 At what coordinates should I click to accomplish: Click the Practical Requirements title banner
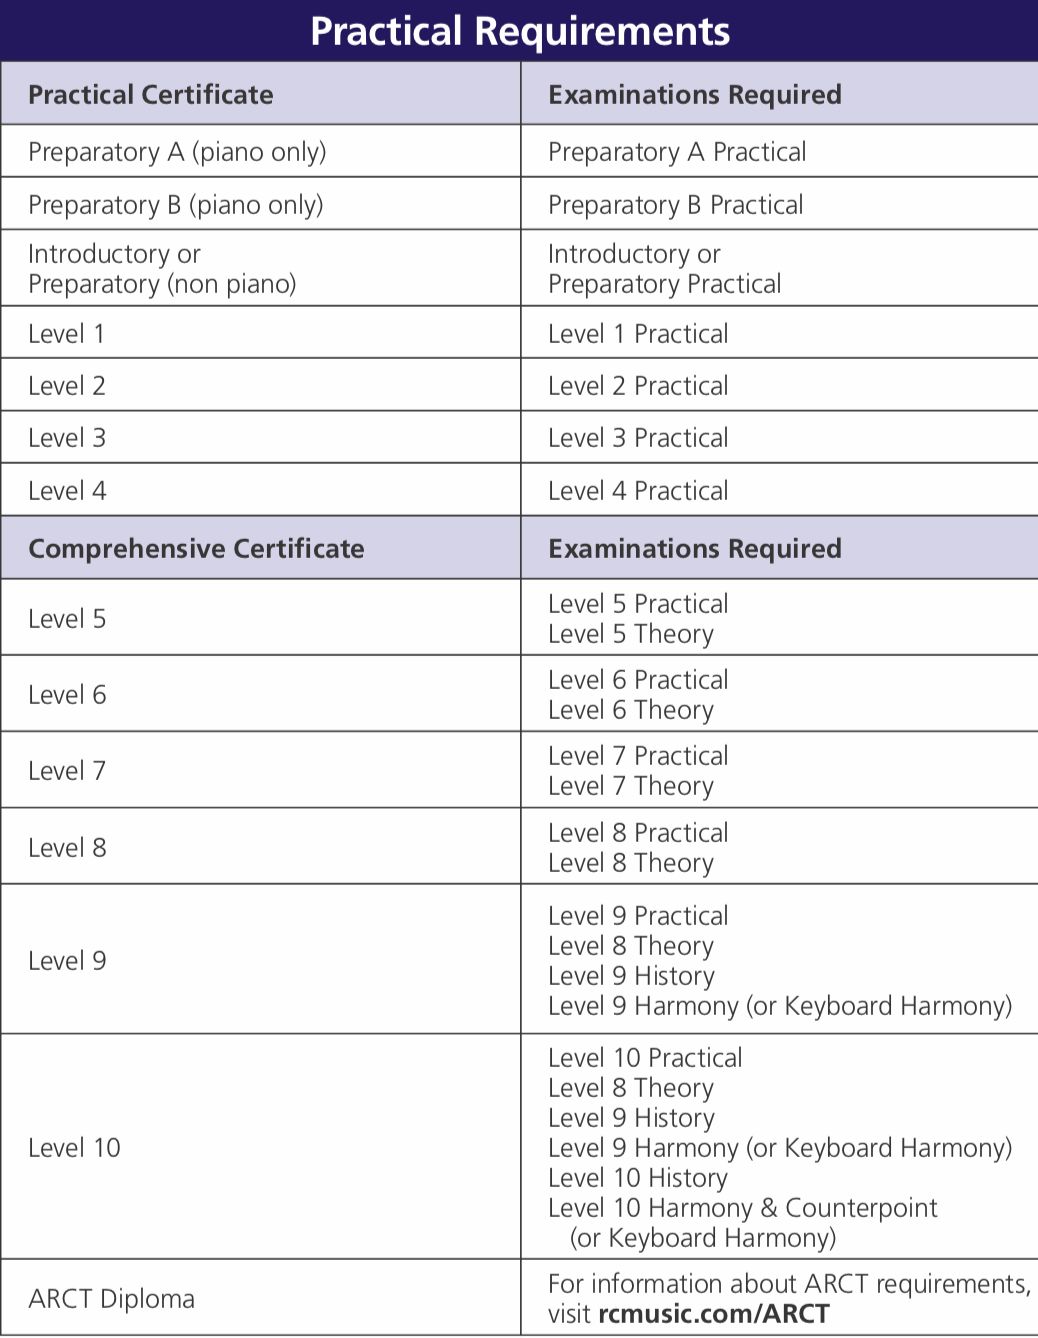point(519,30)
